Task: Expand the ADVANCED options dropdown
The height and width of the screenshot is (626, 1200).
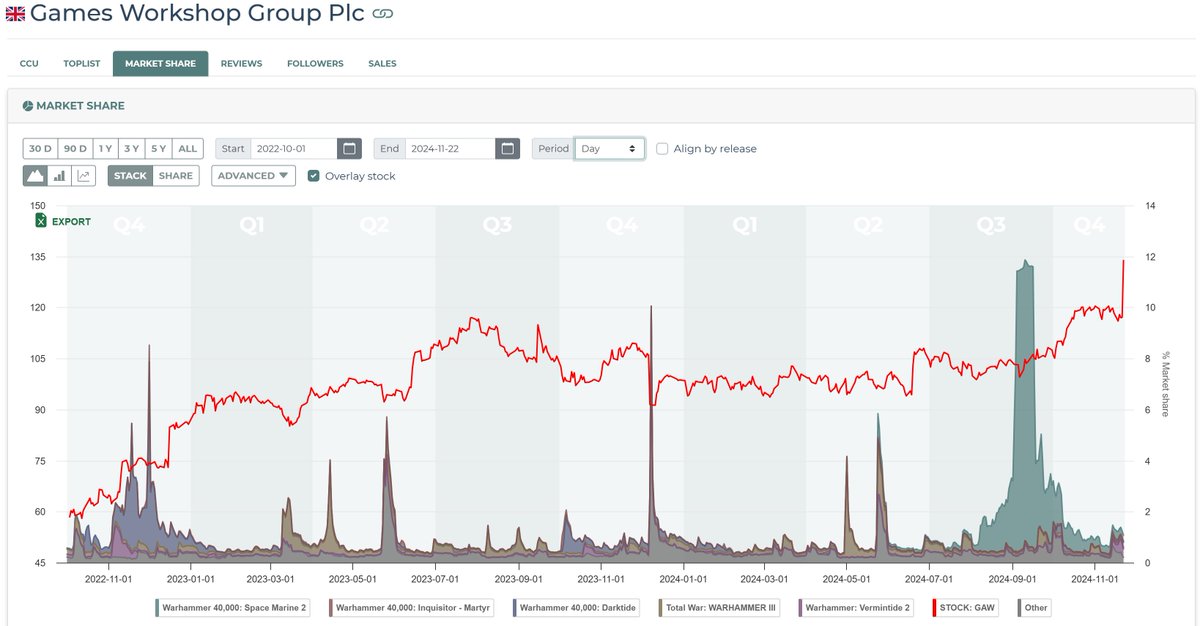Action: click(253, 176)
